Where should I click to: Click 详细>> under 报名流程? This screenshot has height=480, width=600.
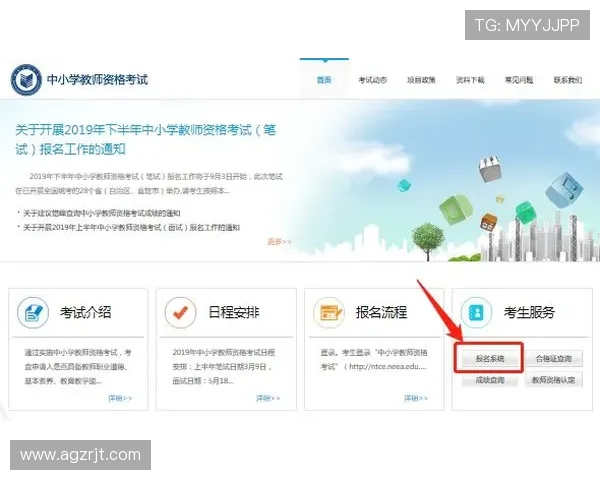pyautogui.click(x=416, y=398)
